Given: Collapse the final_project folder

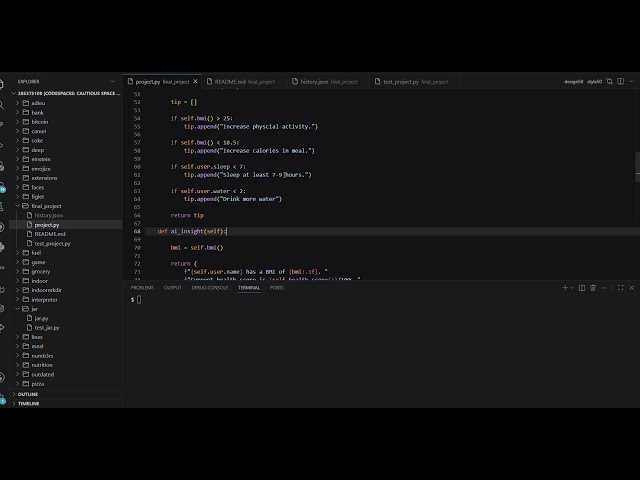Looking at the screenshot, I should [18, 206].
